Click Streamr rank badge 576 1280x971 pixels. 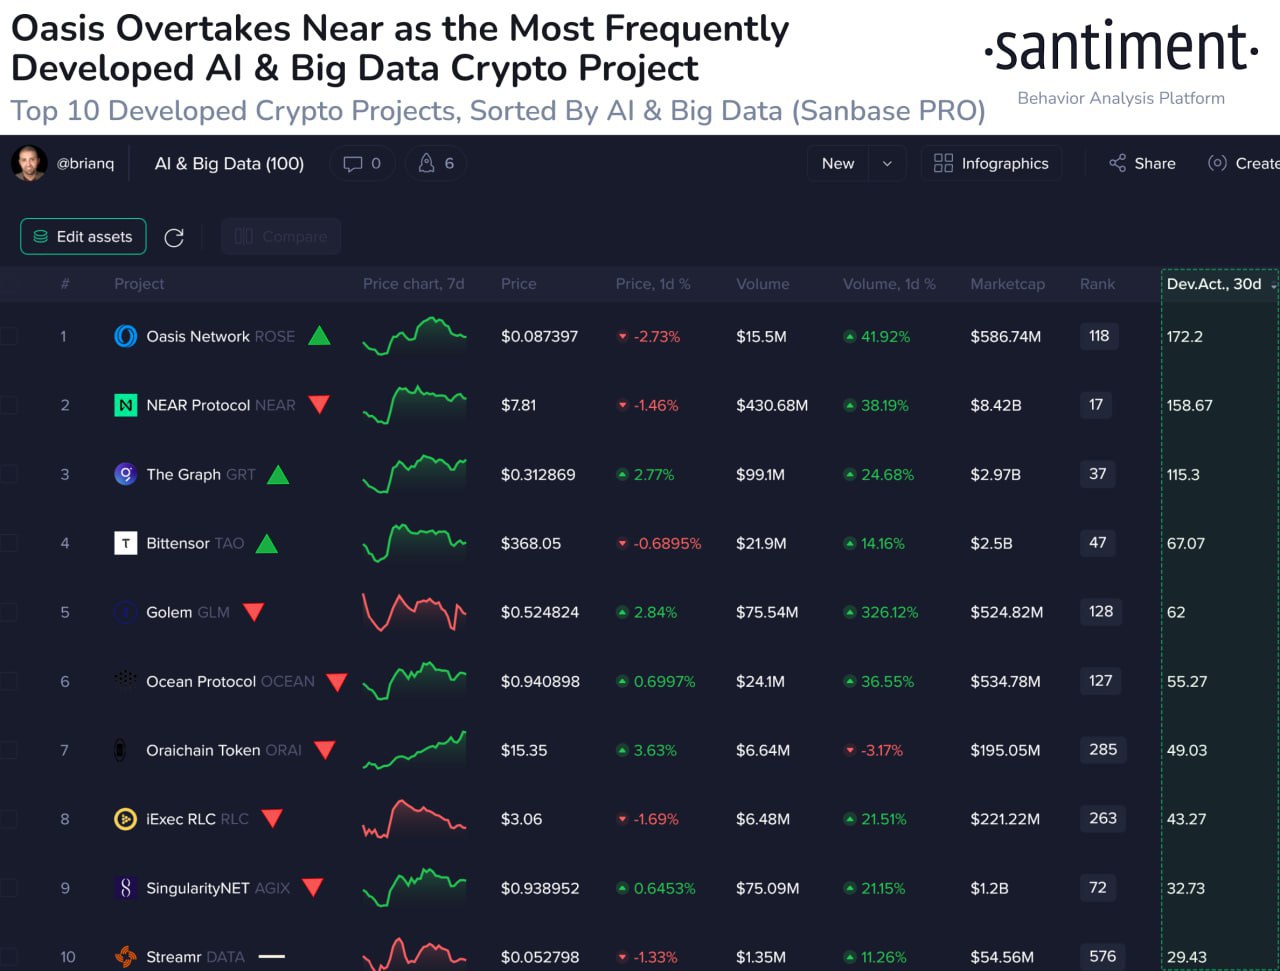[x=1102, y=956]
